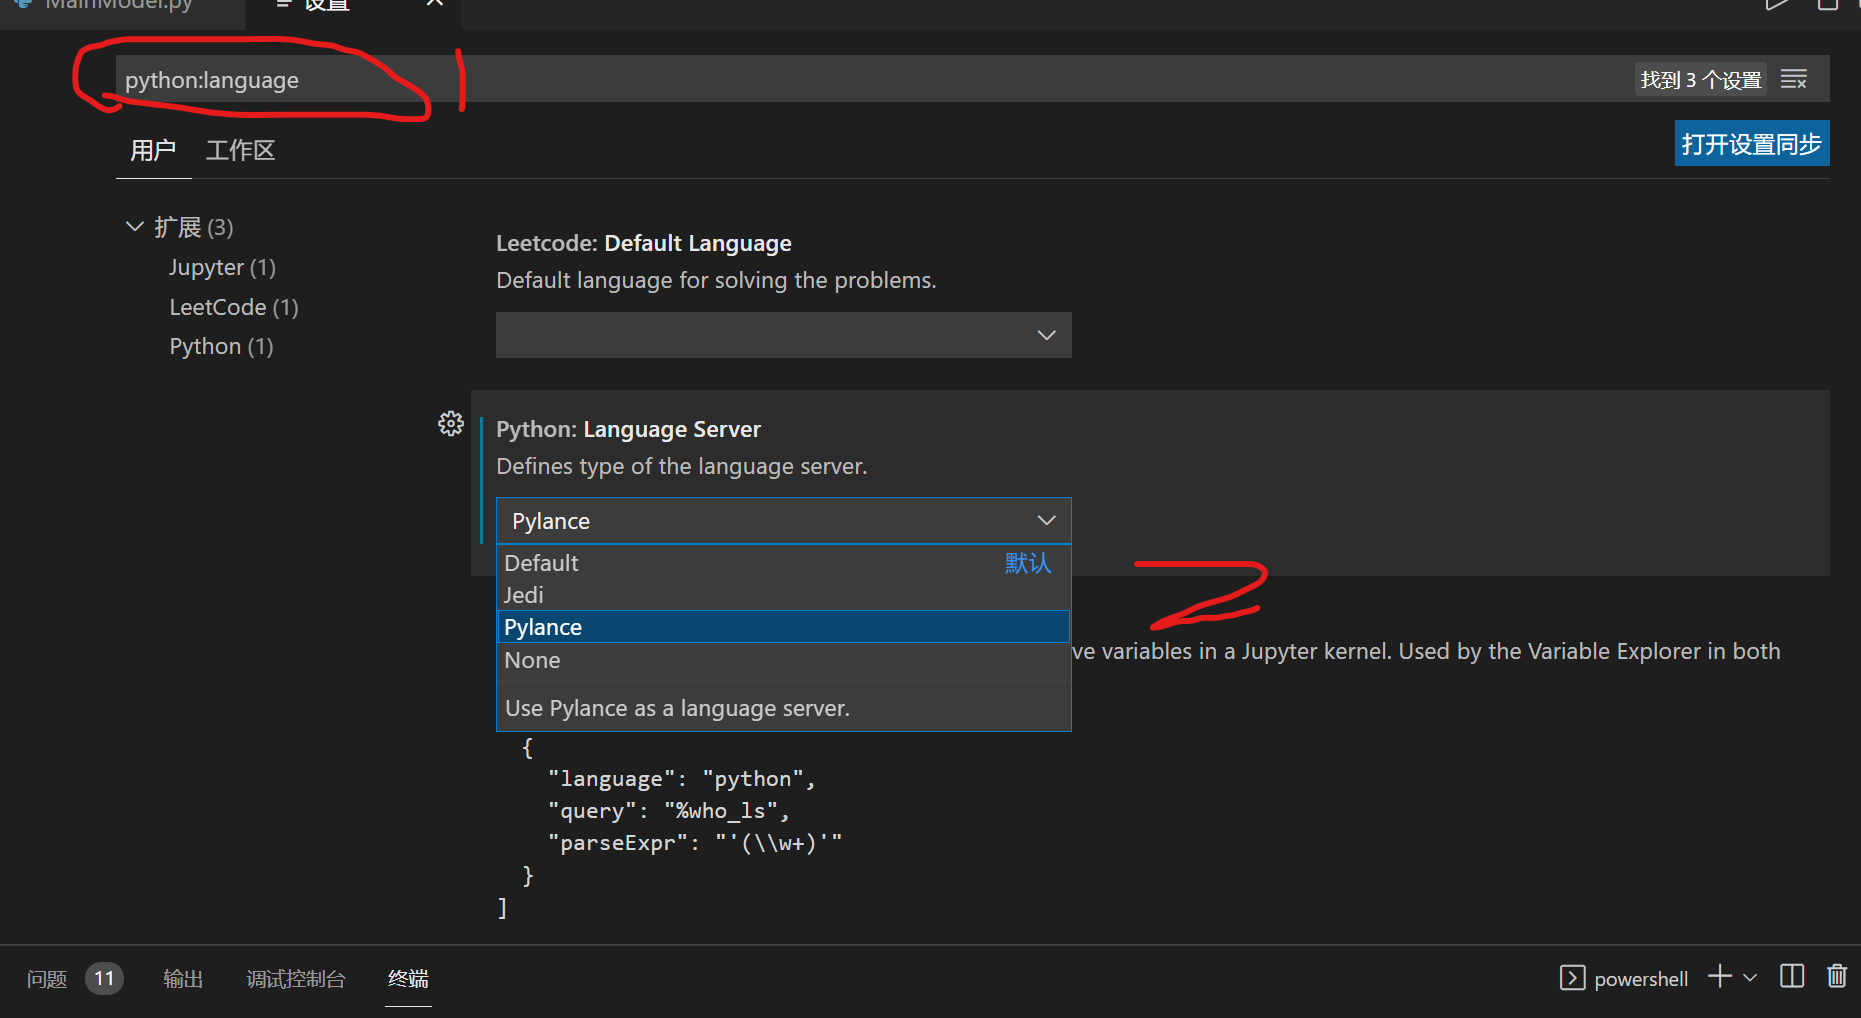This screenshot has width=1861, height=1018.
Task: Switch to the 工作区 settings tab
Action: [x=239, y=150]
